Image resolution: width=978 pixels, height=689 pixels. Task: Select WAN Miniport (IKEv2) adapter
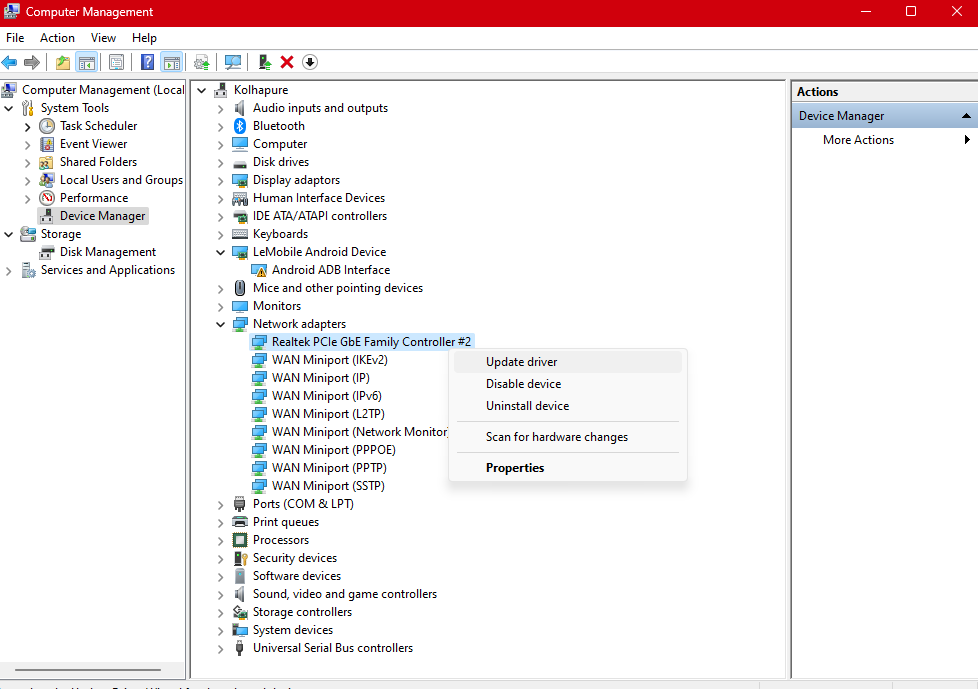(319, 360)
